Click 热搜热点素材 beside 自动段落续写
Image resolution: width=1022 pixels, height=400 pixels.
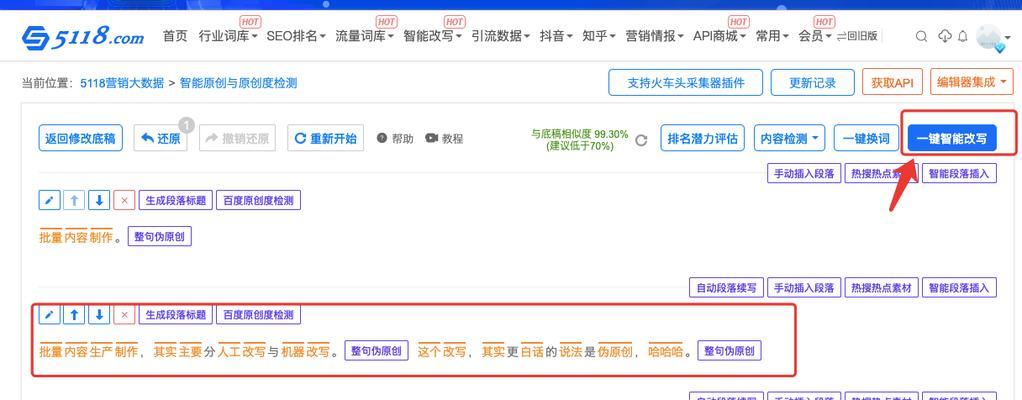click(x=881, y=287)
